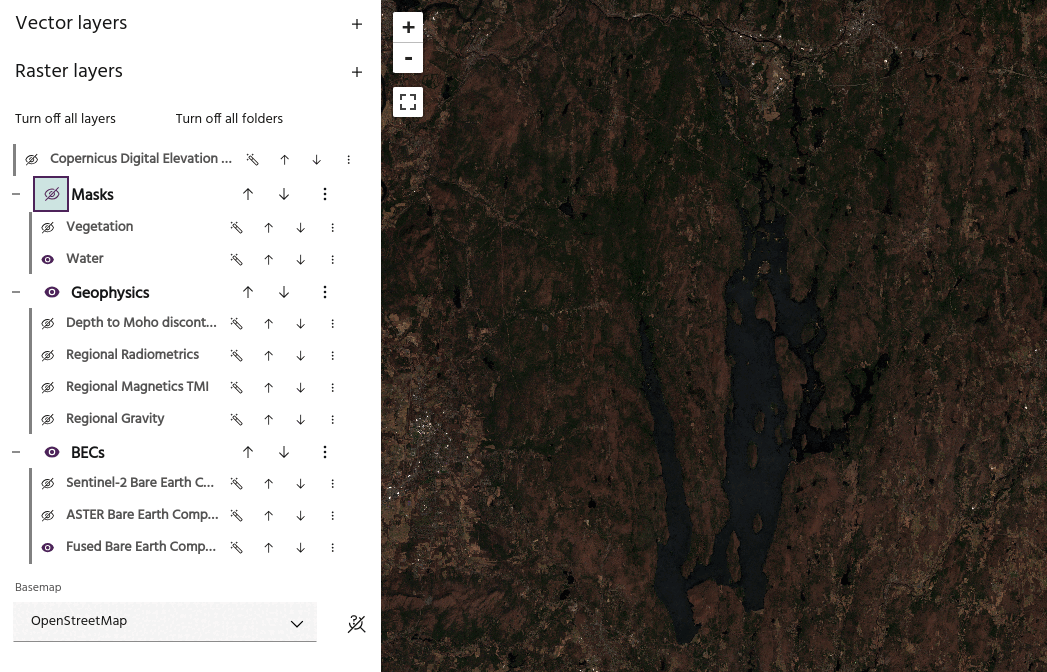This screenshot has height=672, width=1047.
Task: Open style wand for Regional Radiometrics
Action: pyautogui.click(x=237, y=355)
